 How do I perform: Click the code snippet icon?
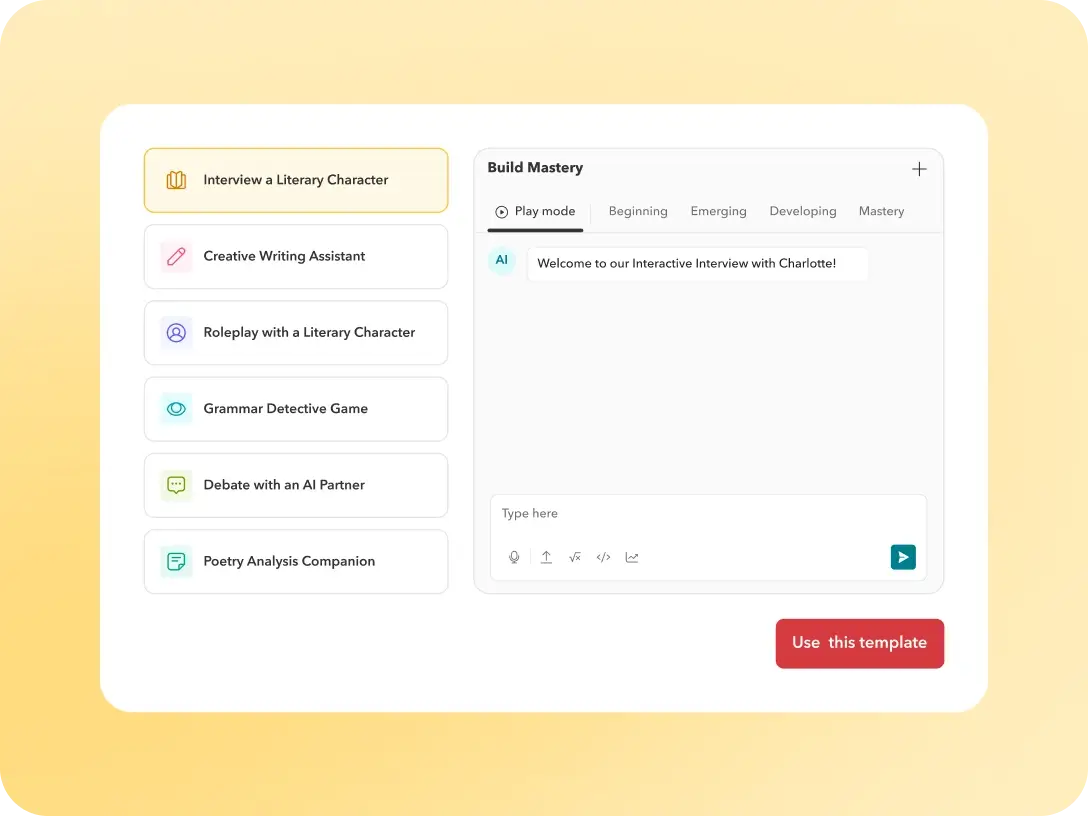603,557
